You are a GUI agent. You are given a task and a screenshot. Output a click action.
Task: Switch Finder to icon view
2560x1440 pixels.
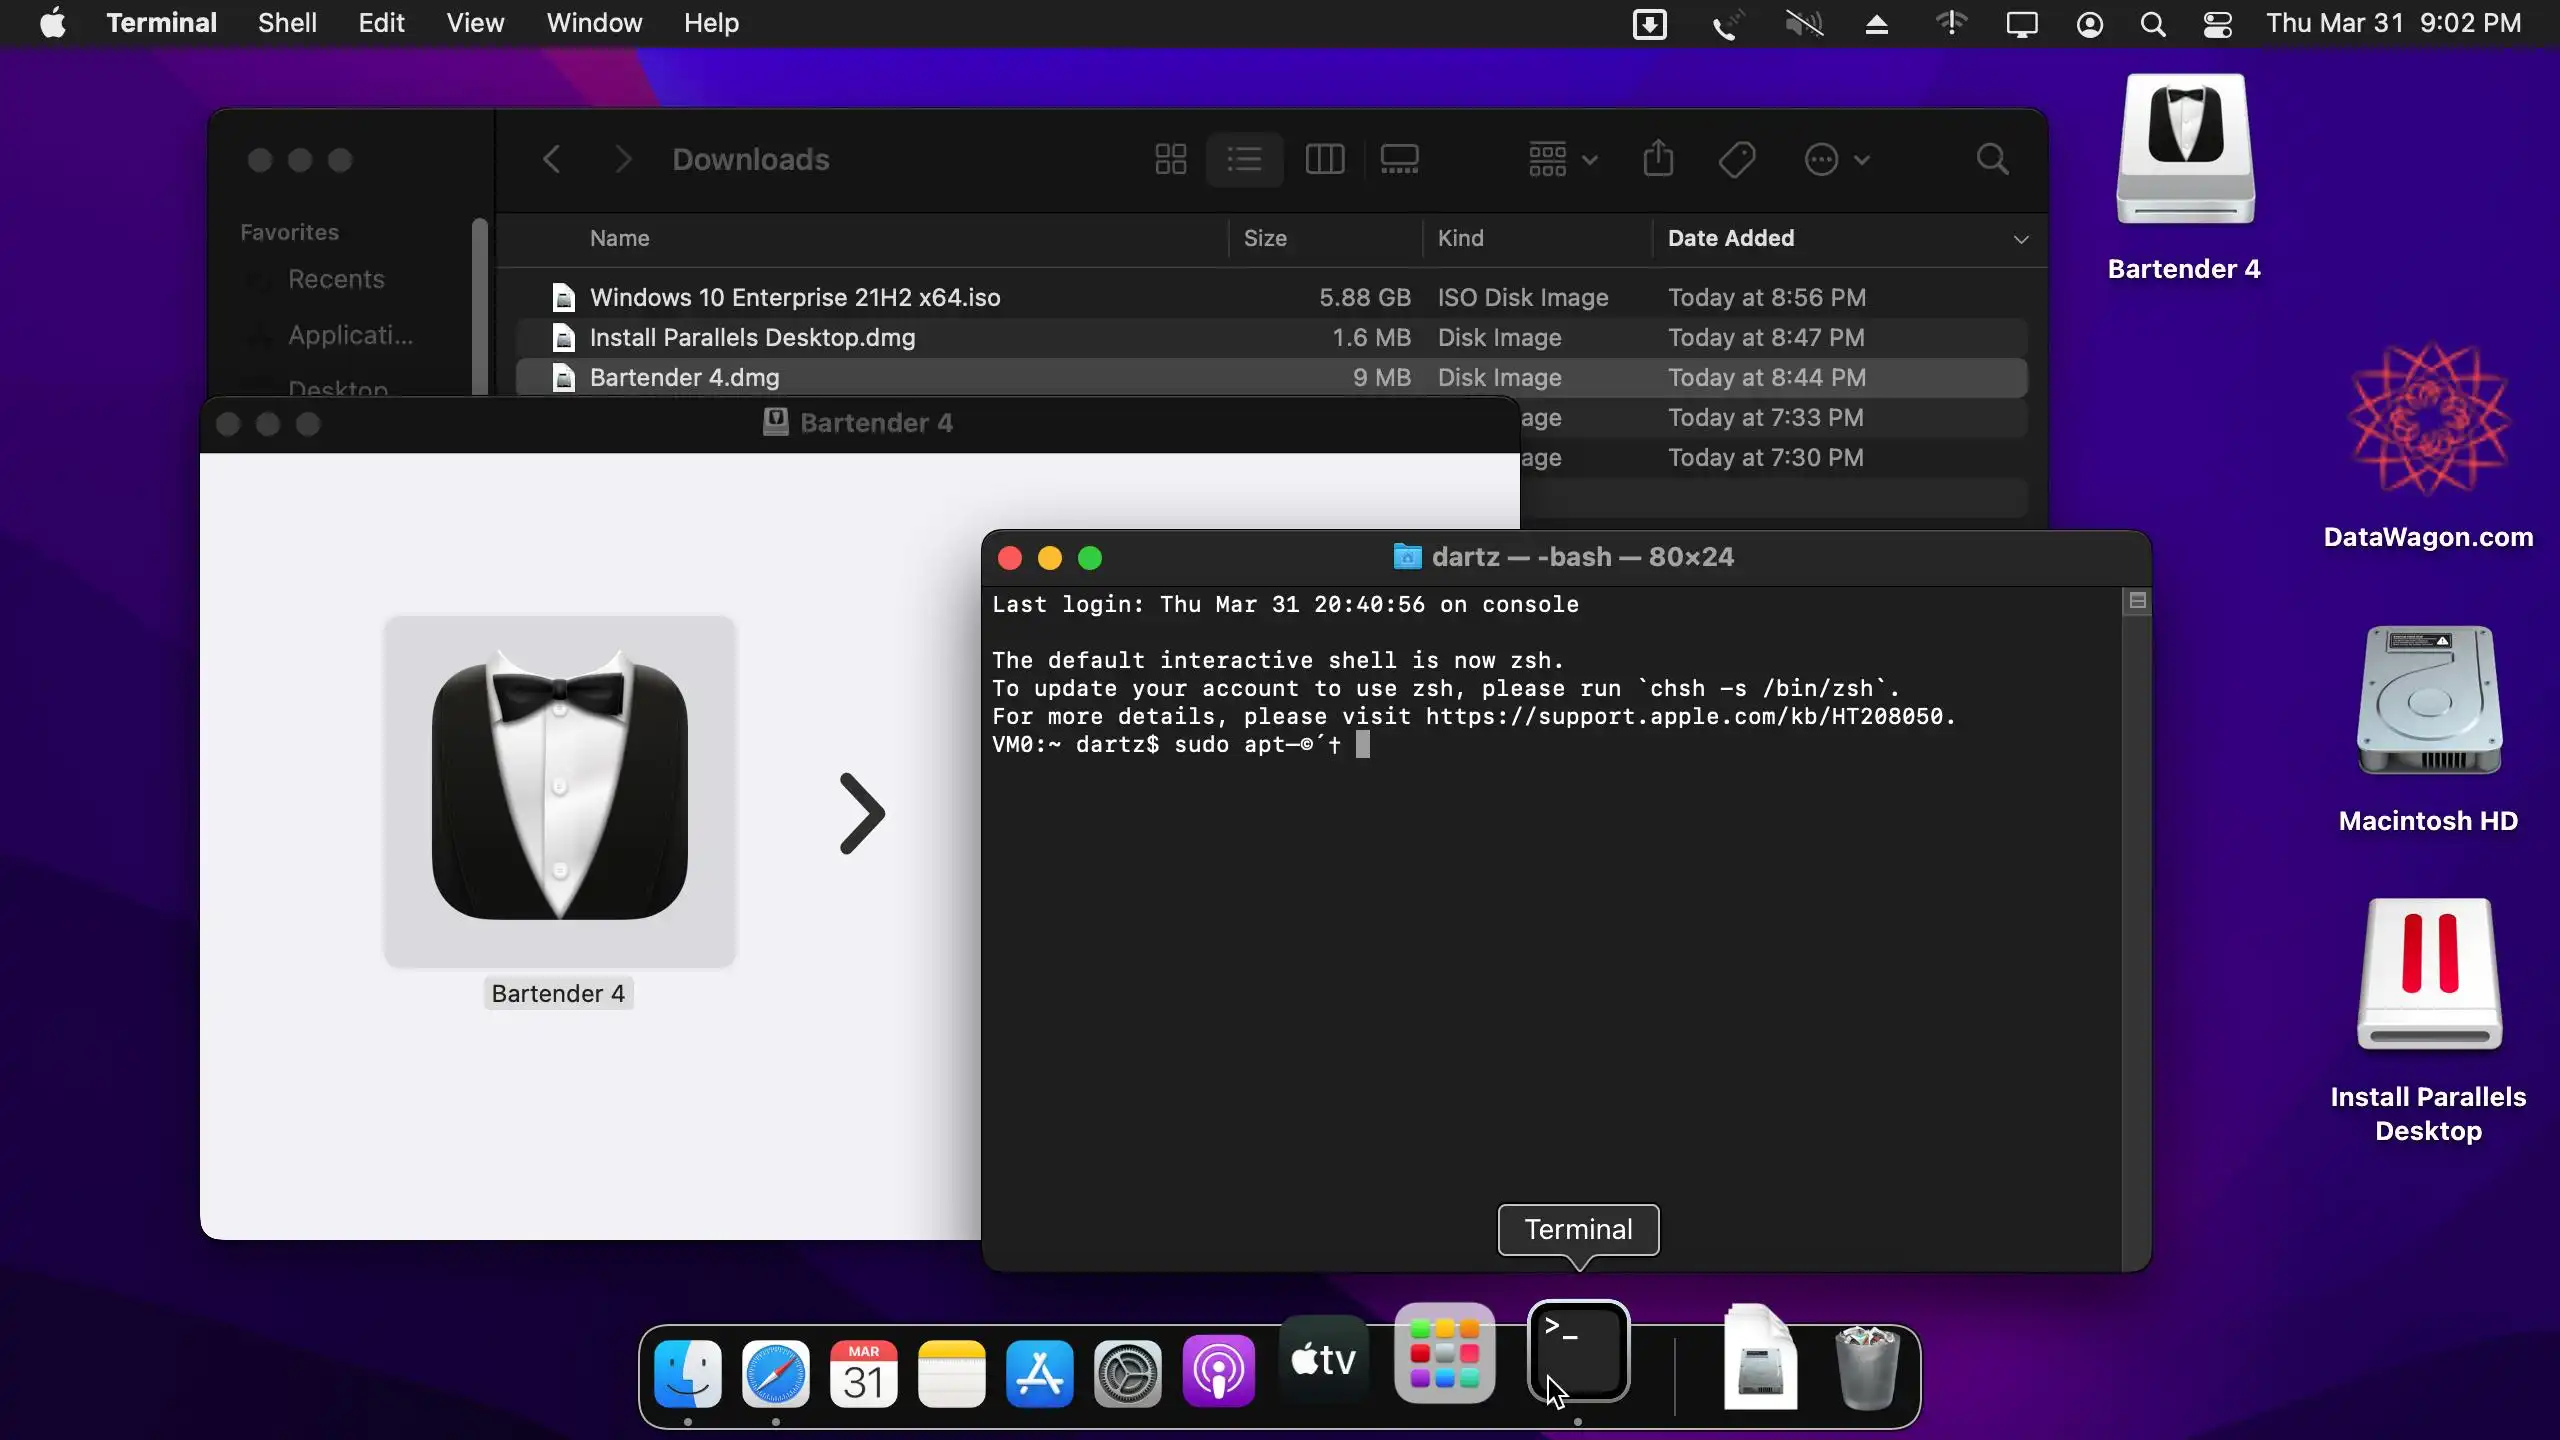coord(1170,159)
